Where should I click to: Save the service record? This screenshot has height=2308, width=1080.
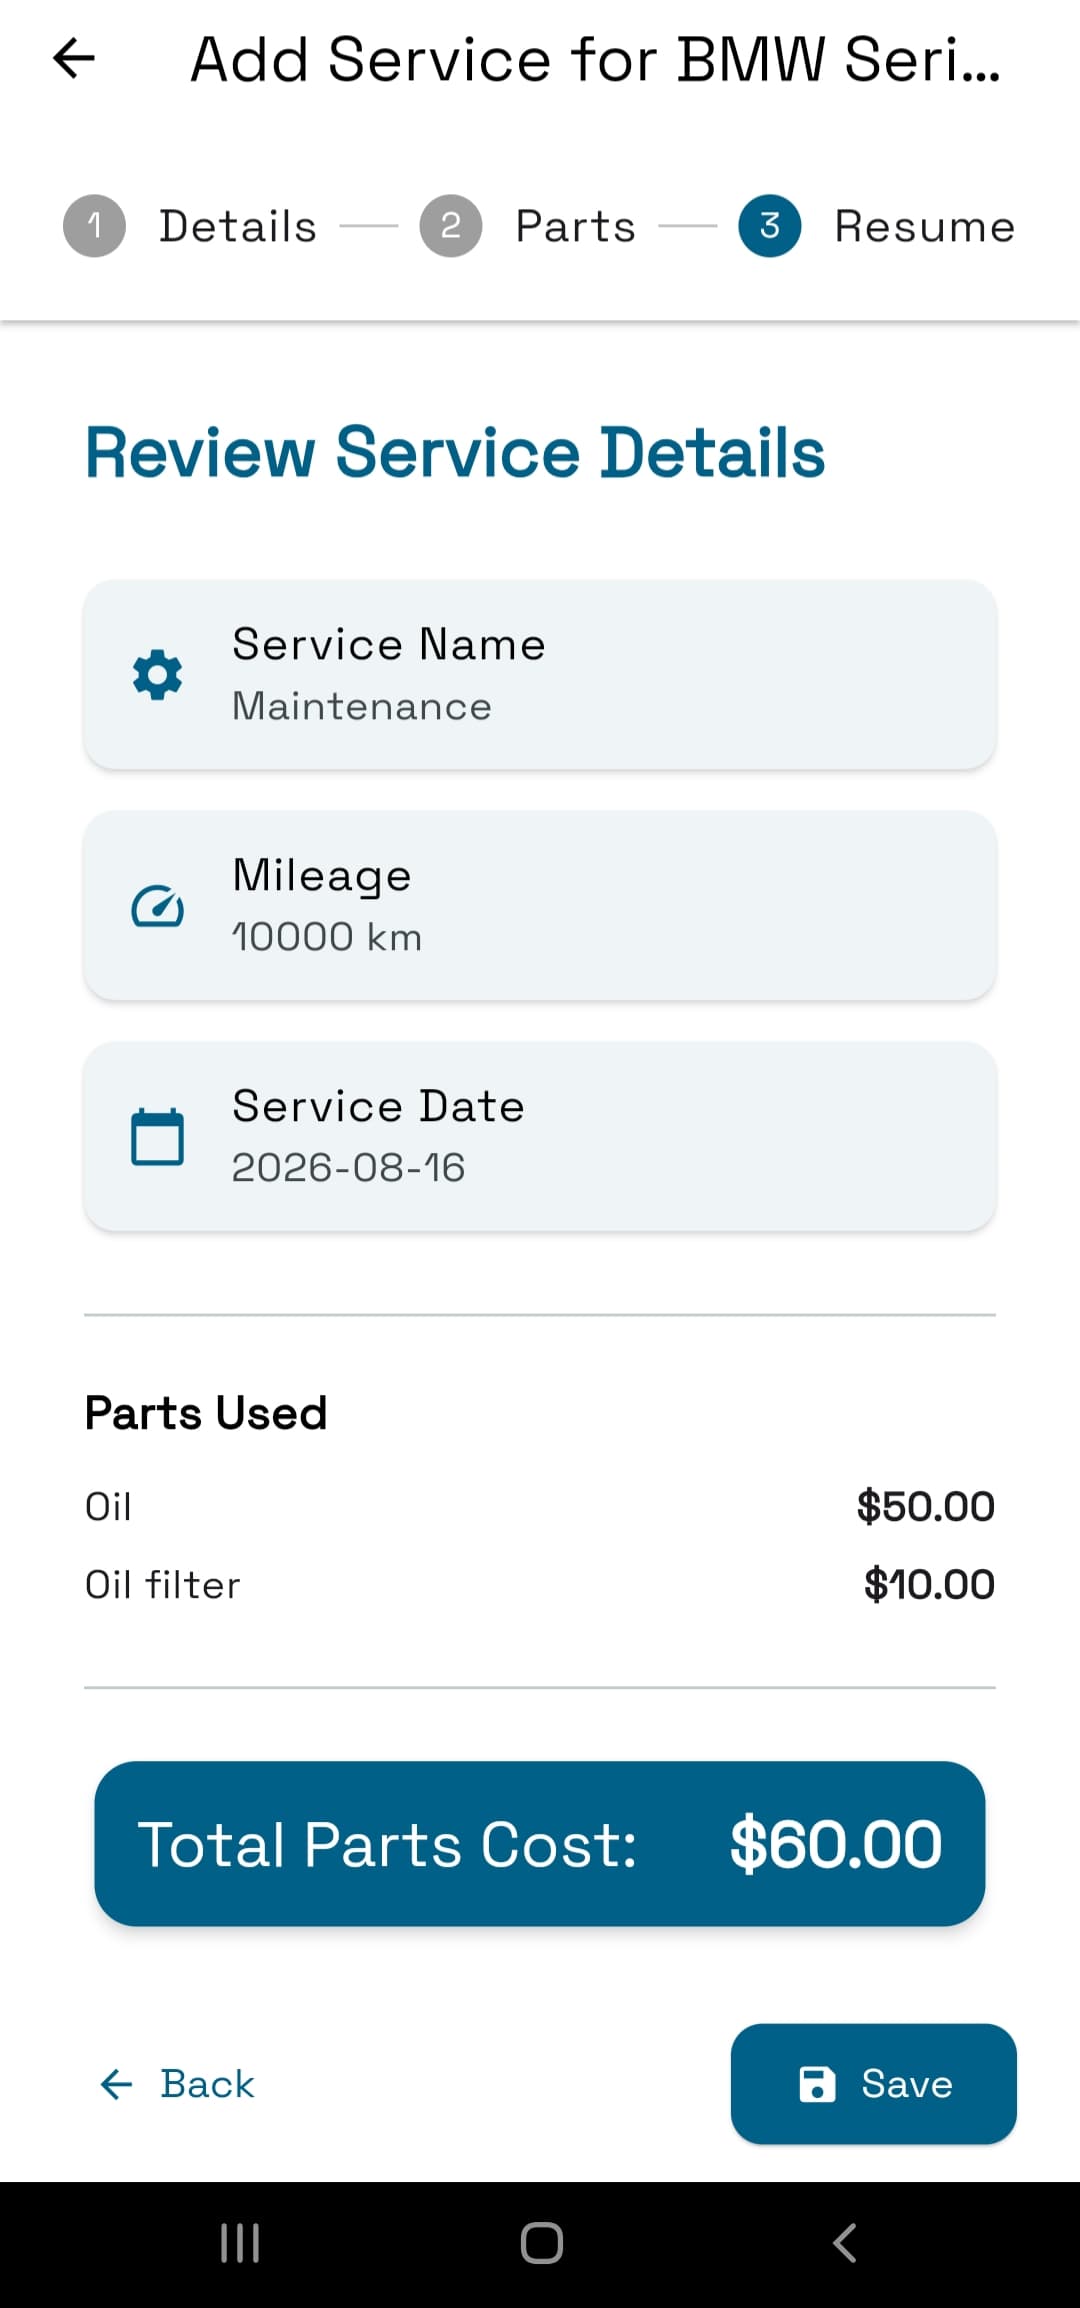[x=873, y=2083]
